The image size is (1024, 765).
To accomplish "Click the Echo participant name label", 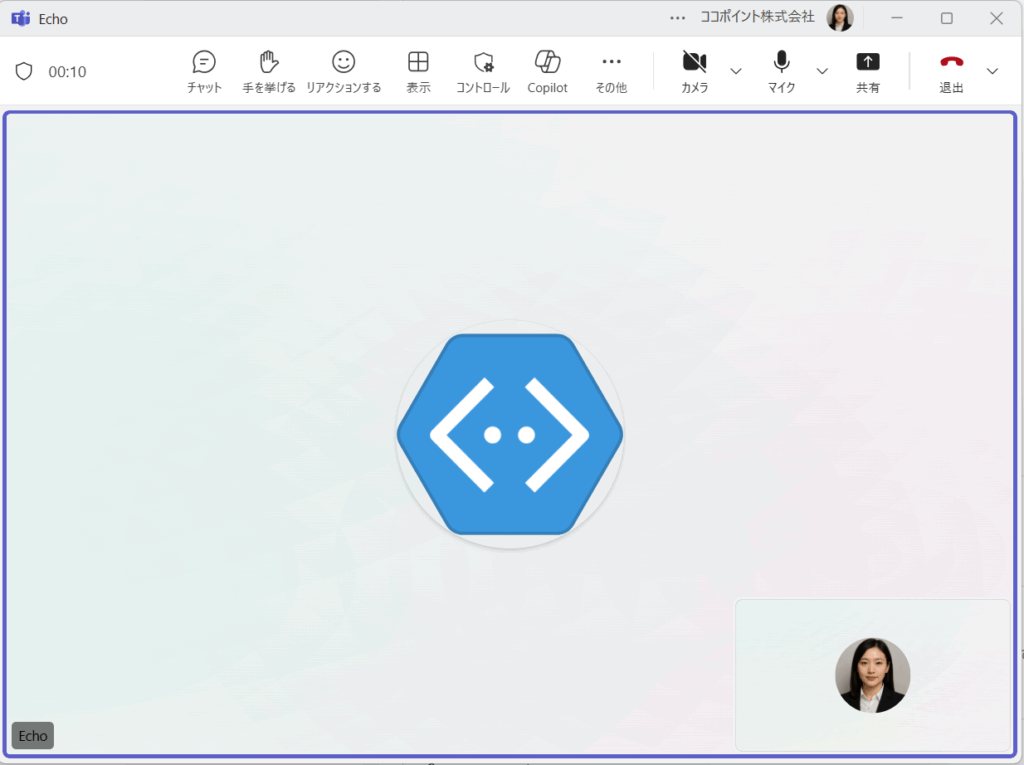I will pos(33,736).
